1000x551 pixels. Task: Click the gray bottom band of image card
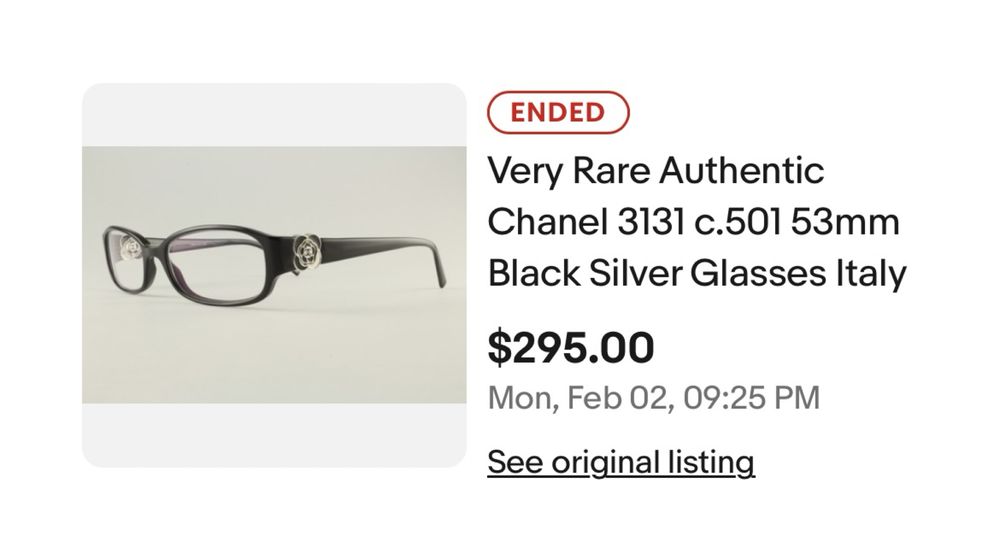click(x=274, y=435)
